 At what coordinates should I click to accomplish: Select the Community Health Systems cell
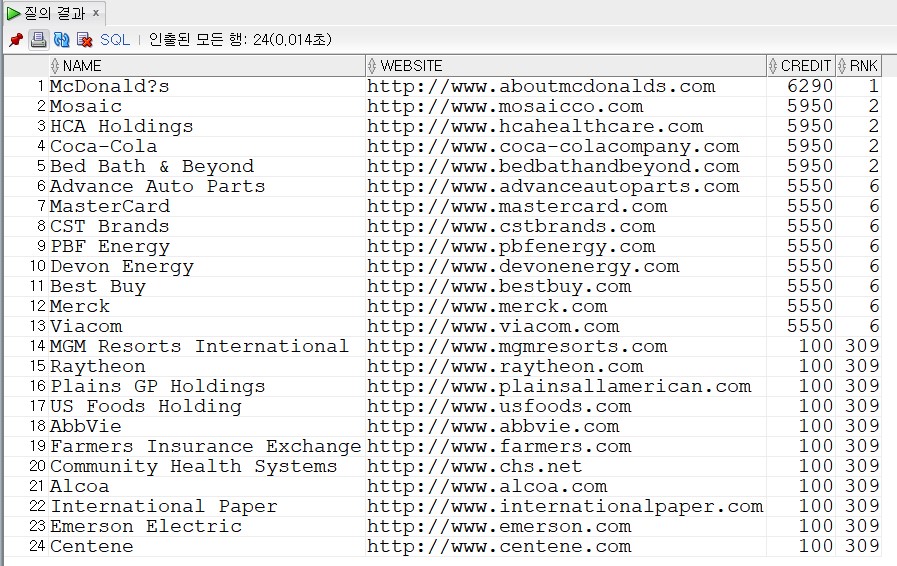(207, 467)
